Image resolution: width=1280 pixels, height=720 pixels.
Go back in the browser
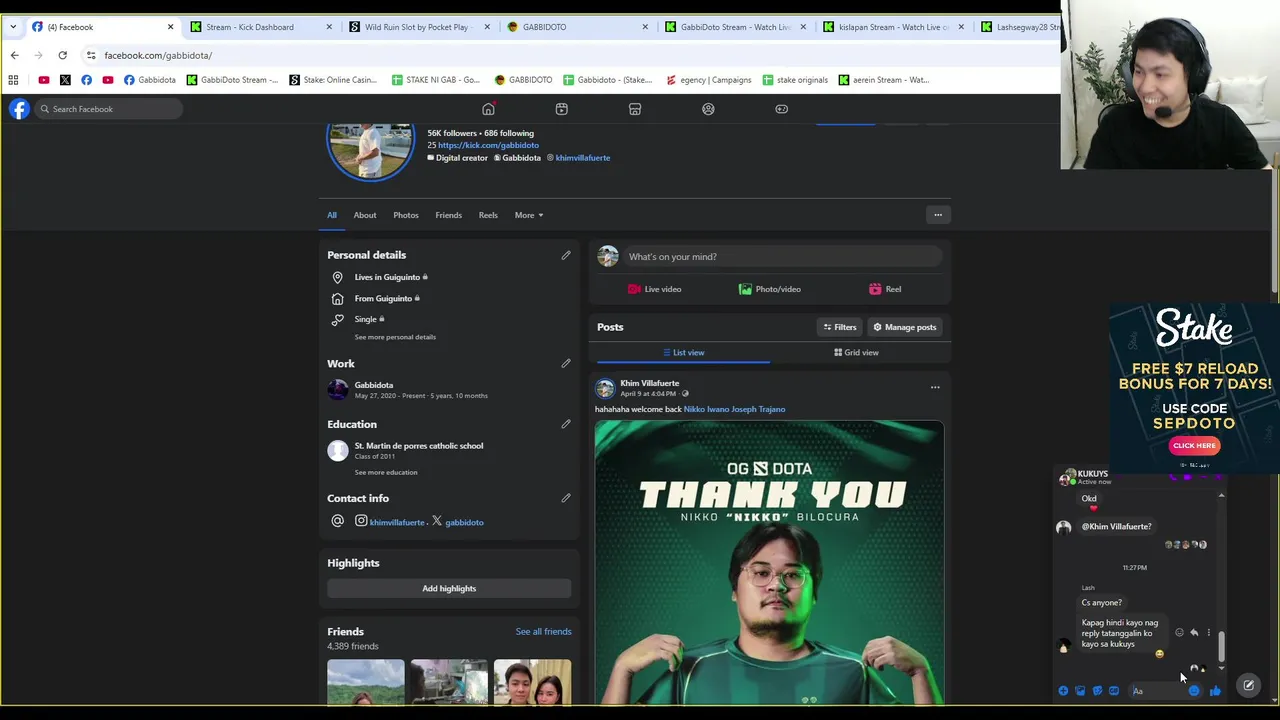(x=14, y=55)
